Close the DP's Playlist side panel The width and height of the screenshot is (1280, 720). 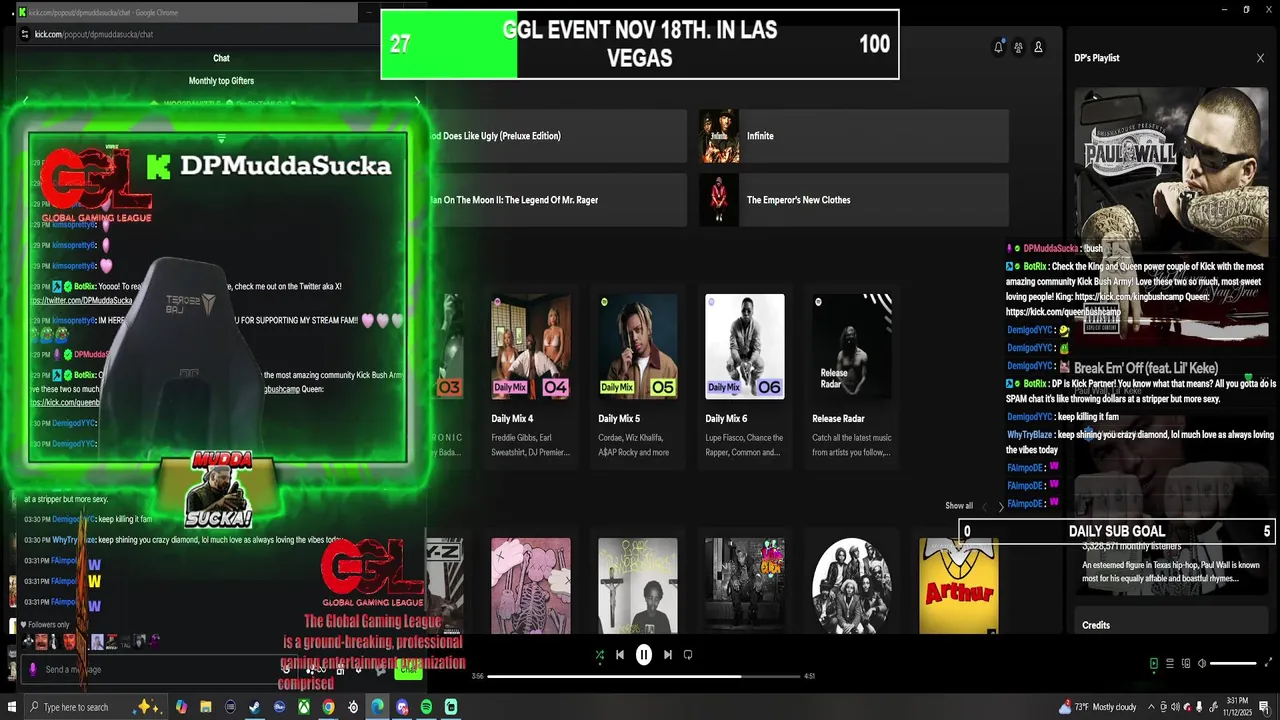(1260, 58)
